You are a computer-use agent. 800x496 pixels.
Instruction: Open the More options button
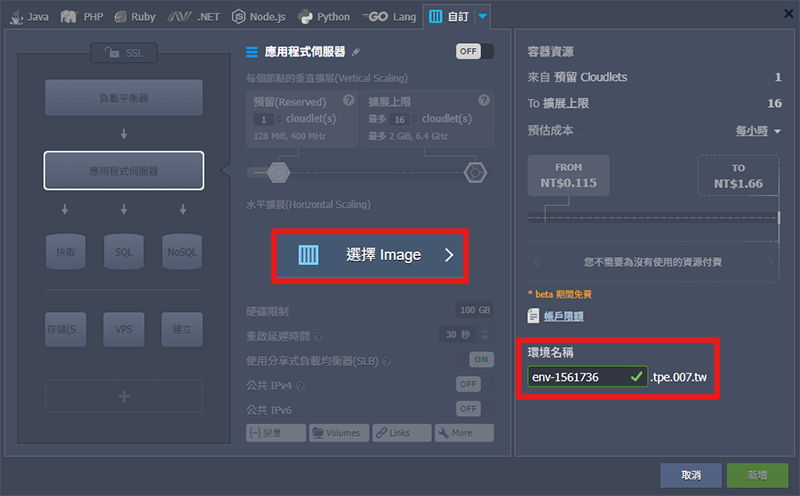pyautogui.click(x=464, y=433)
